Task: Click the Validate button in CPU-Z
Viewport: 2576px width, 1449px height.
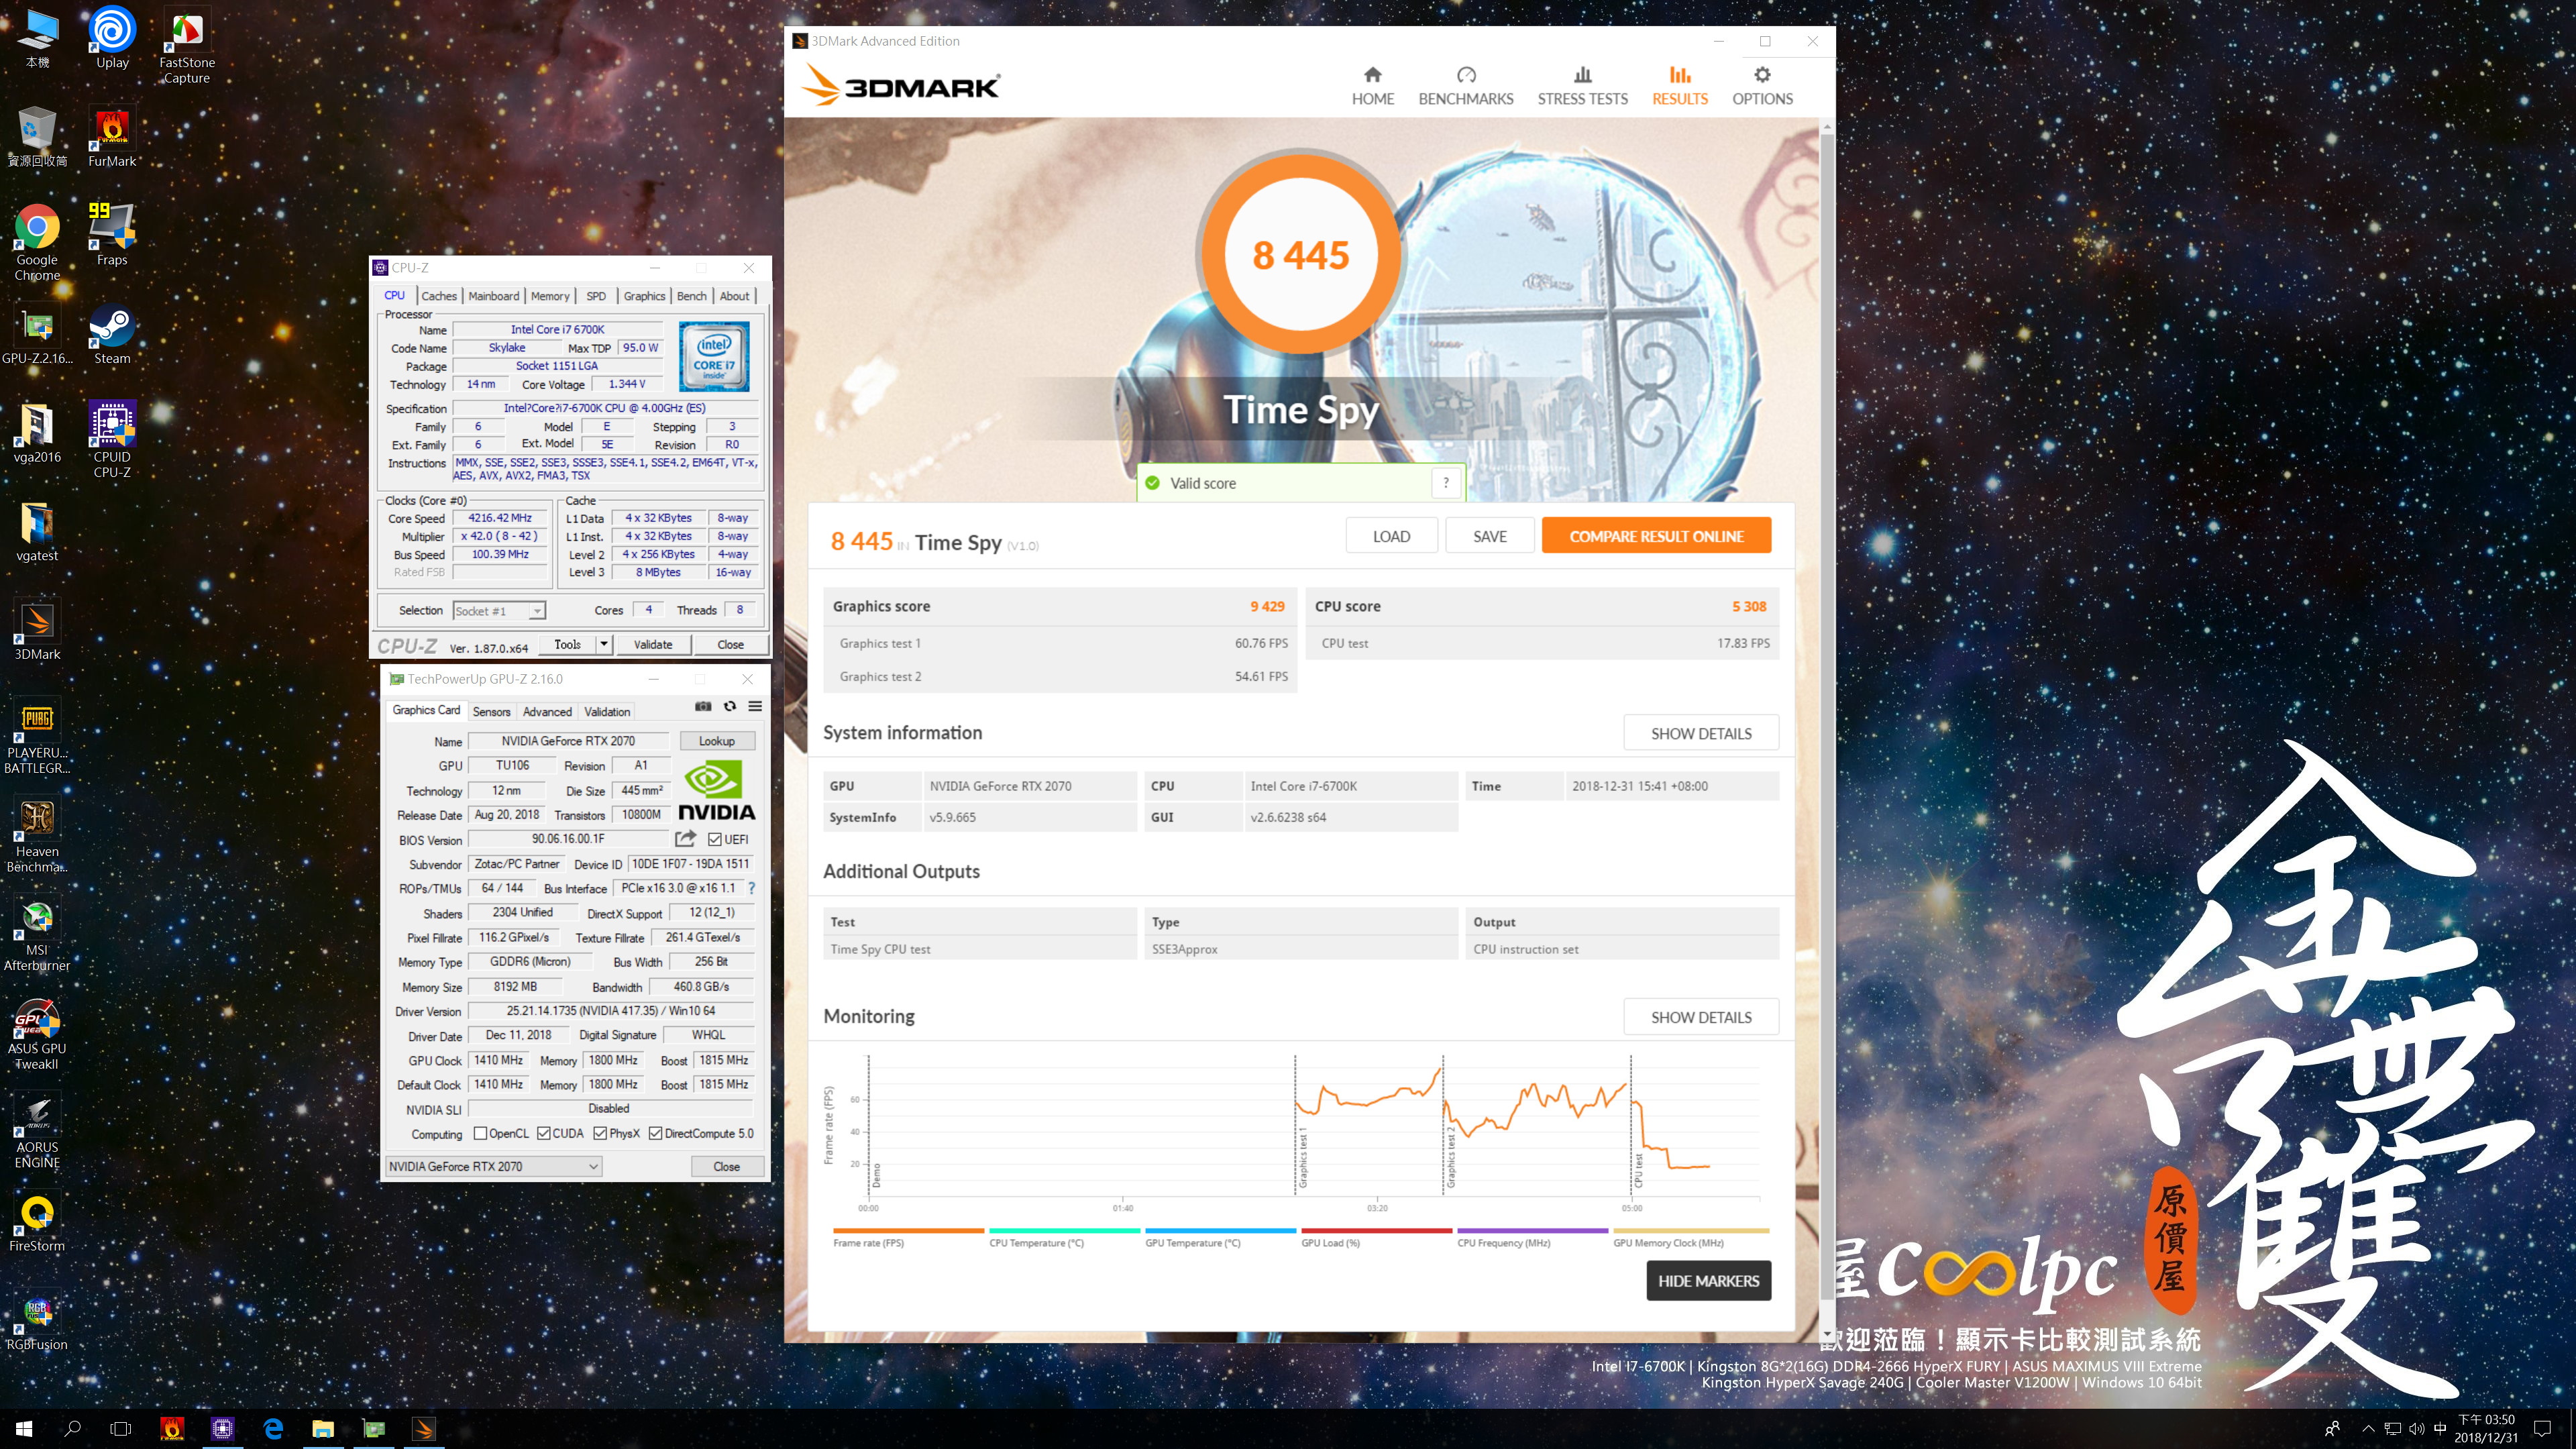Action: click(653, 644)
